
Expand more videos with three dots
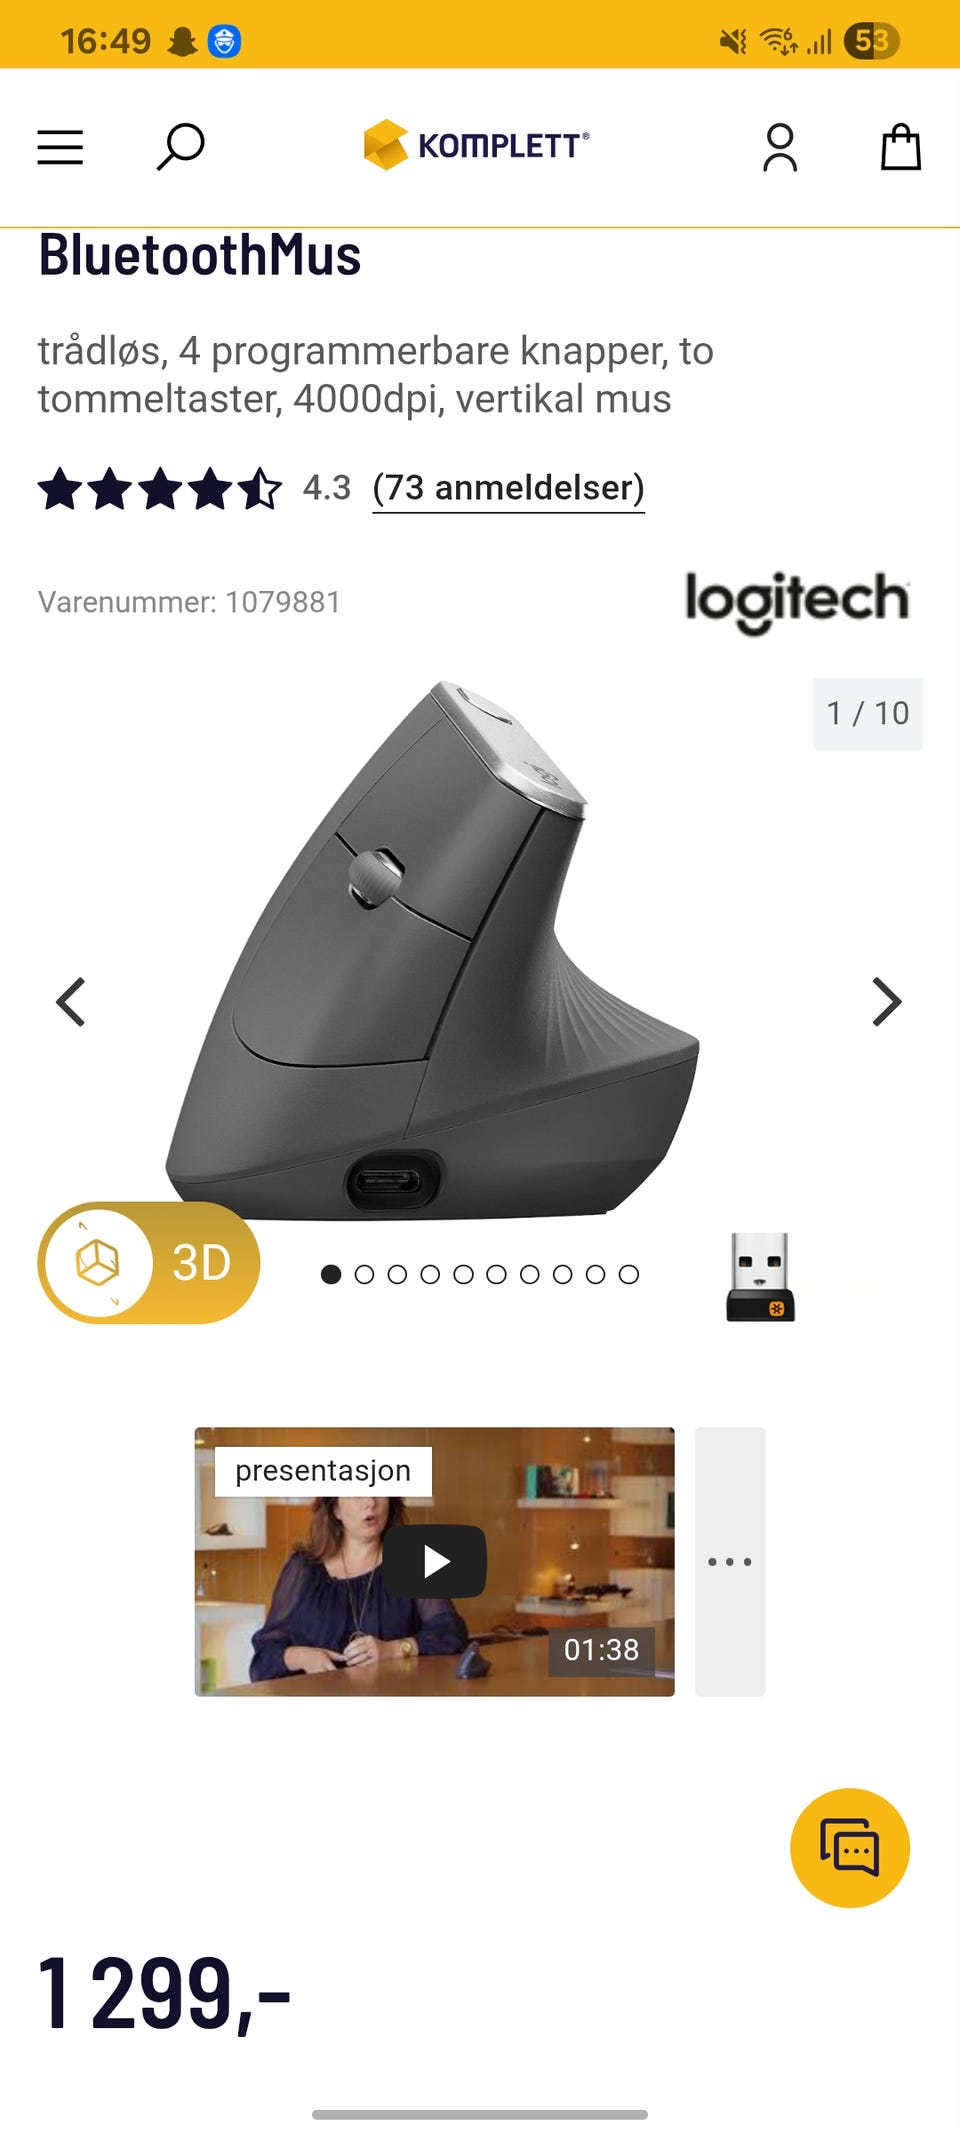730,1561
